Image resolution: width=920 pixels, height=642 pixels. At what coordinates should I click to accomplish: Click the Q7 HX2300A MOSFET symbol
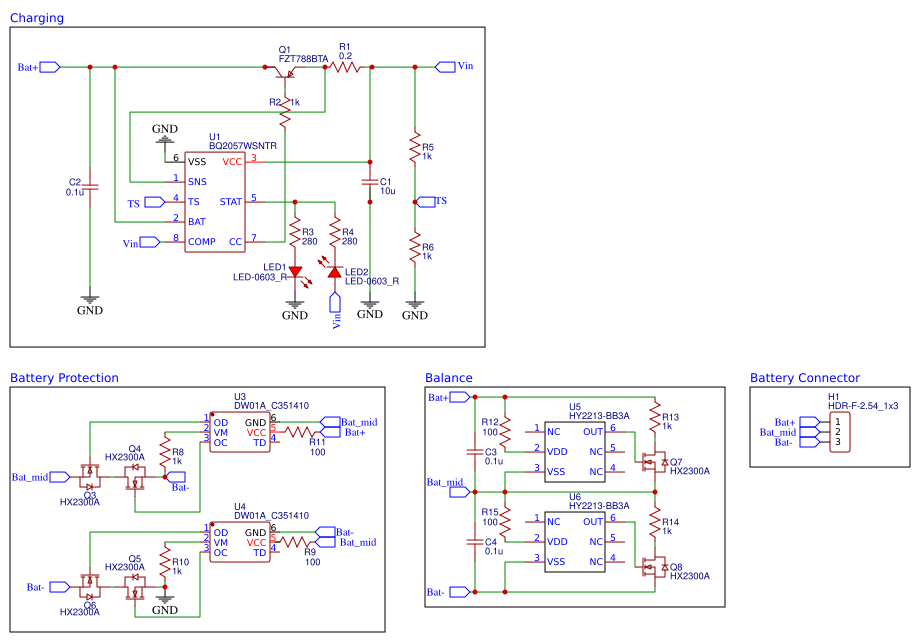[x=653, y=462]
